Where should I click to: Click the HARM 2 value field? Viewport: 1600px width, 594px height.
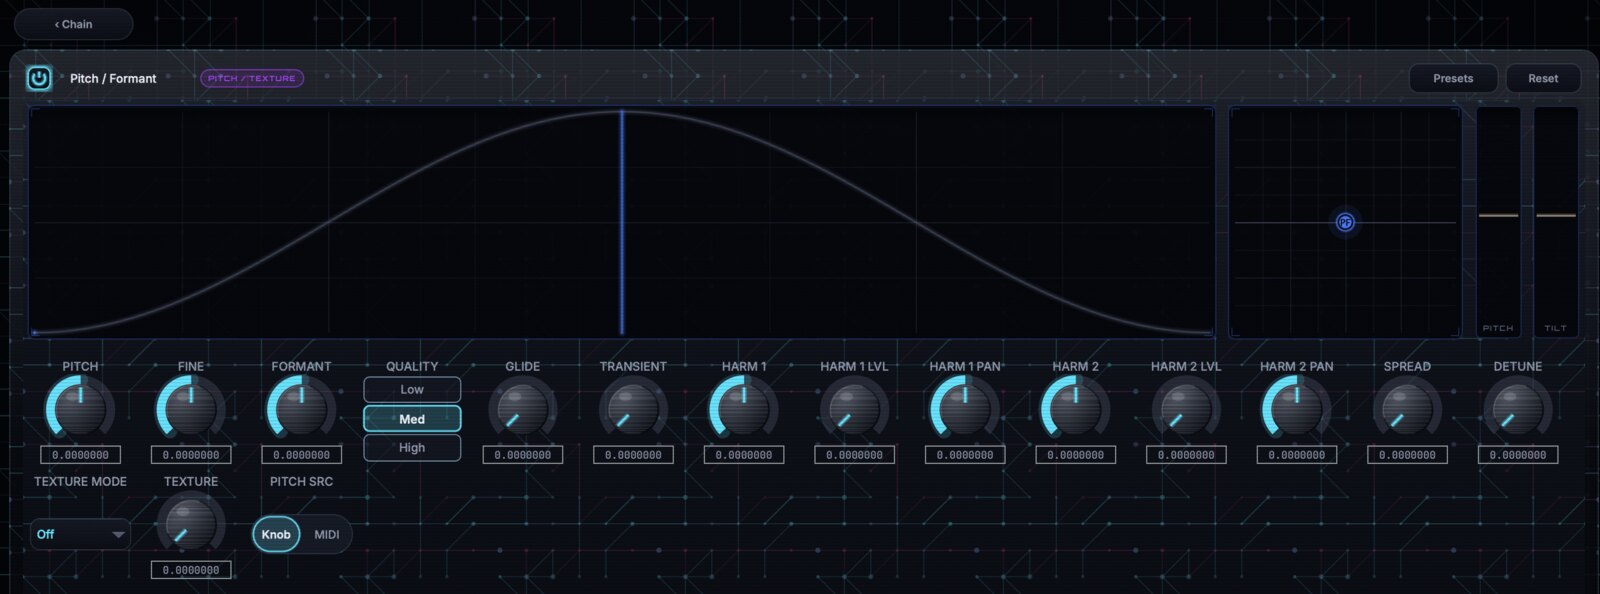[x=1076, y=455]
